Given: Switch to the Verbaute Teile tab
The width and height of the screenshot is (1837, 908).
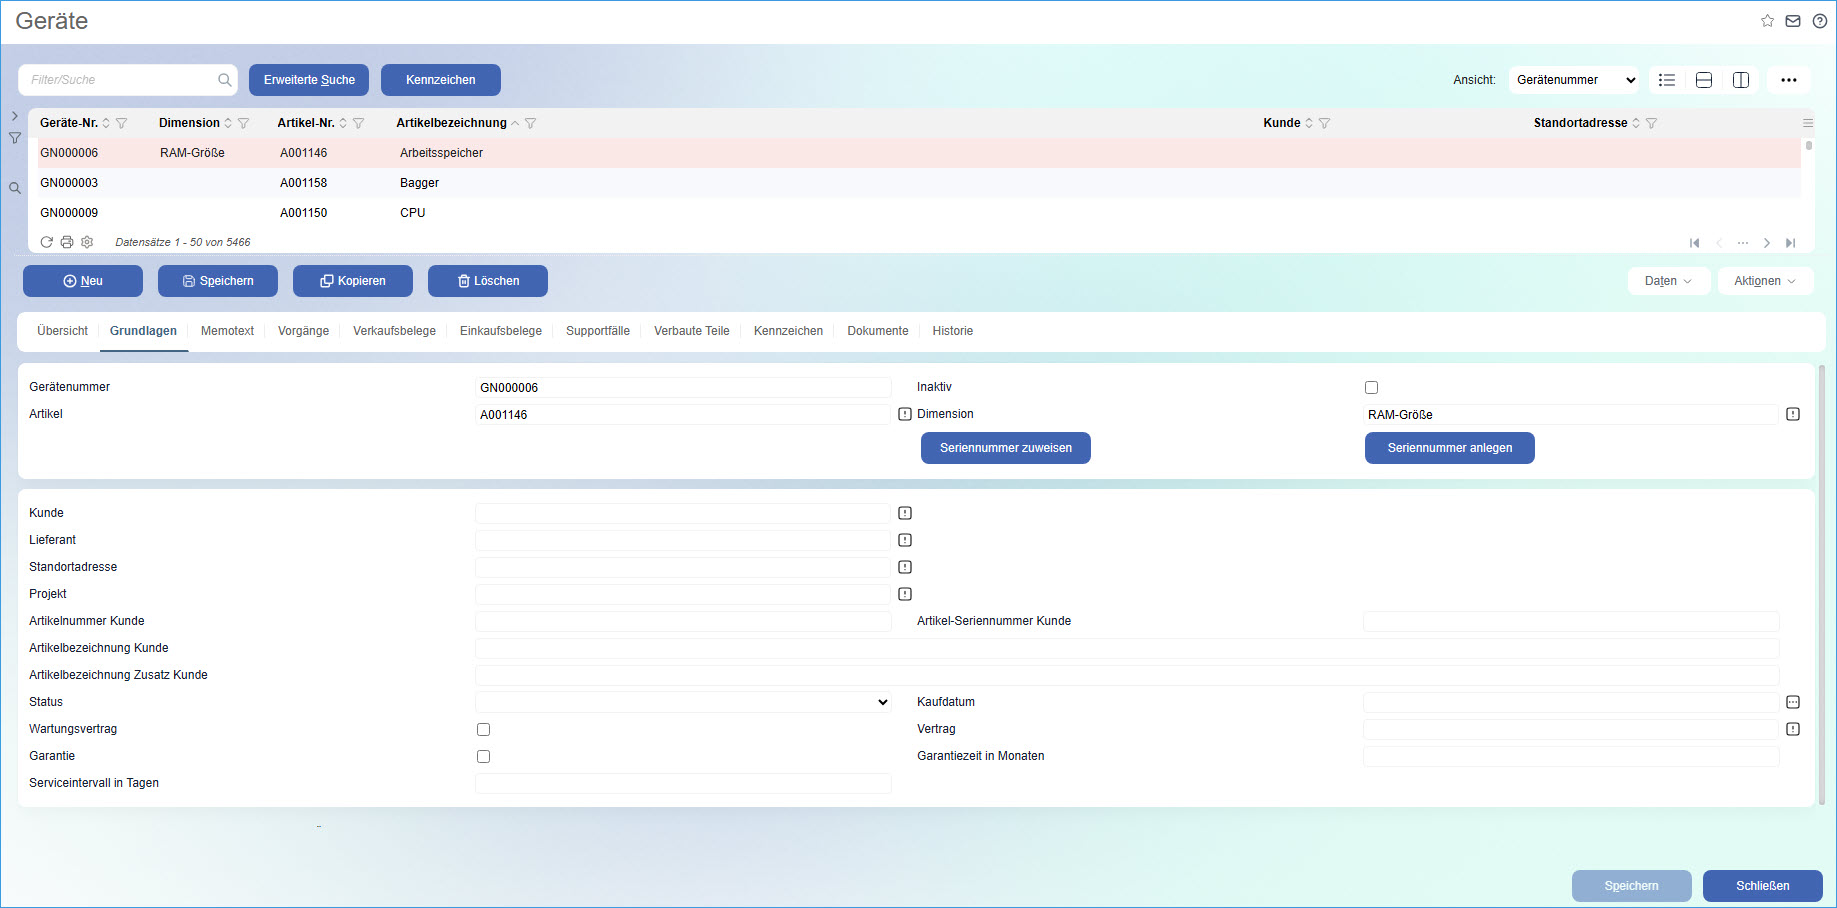Looking at the screenshot, I should (x=691, y=331).
